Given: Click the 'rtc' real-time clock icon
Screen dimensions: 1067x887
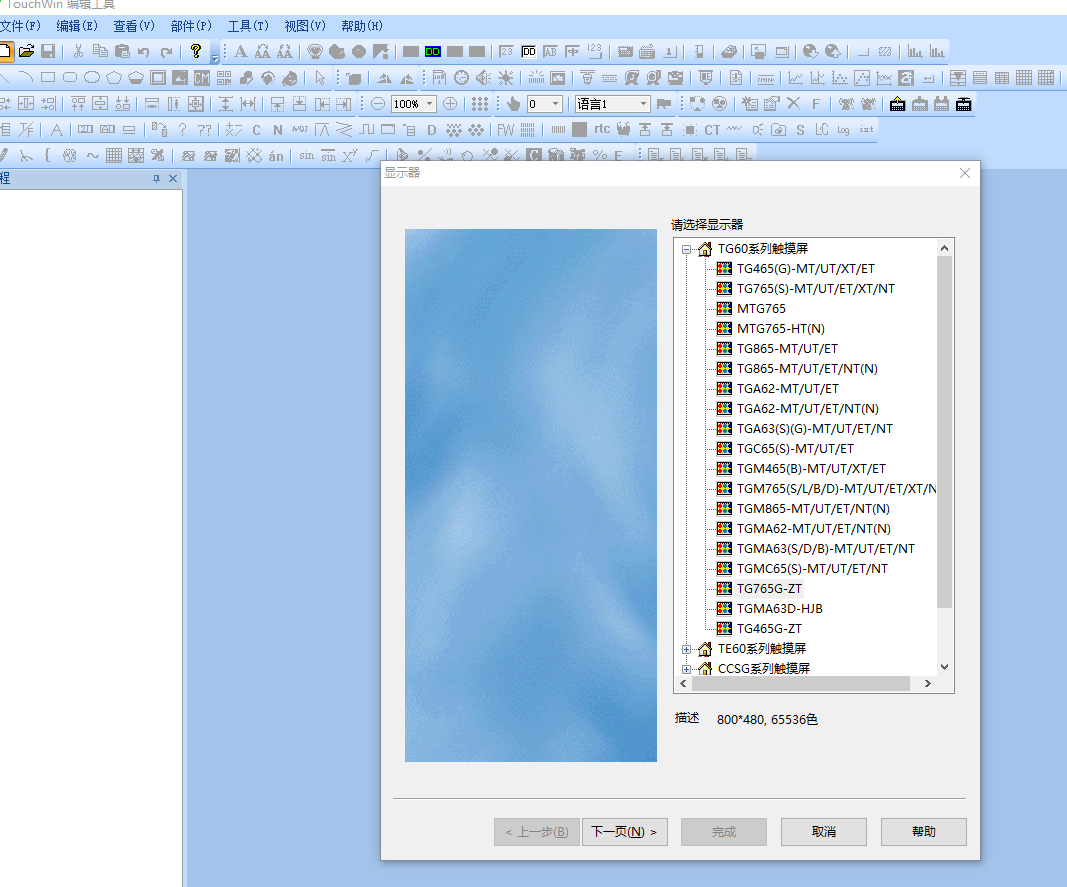Looking at the screenshot, I should pos(602,129).
